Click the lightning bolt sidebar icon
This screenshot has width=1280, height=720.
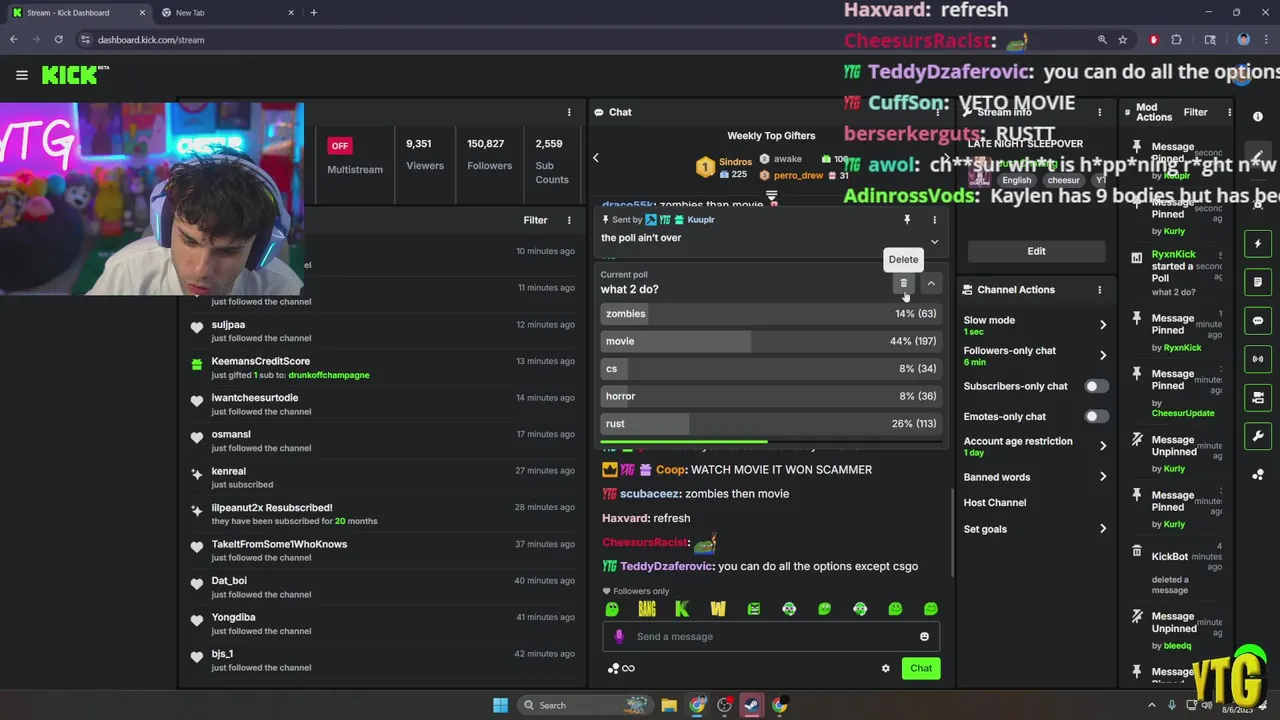pos(1258,244)
